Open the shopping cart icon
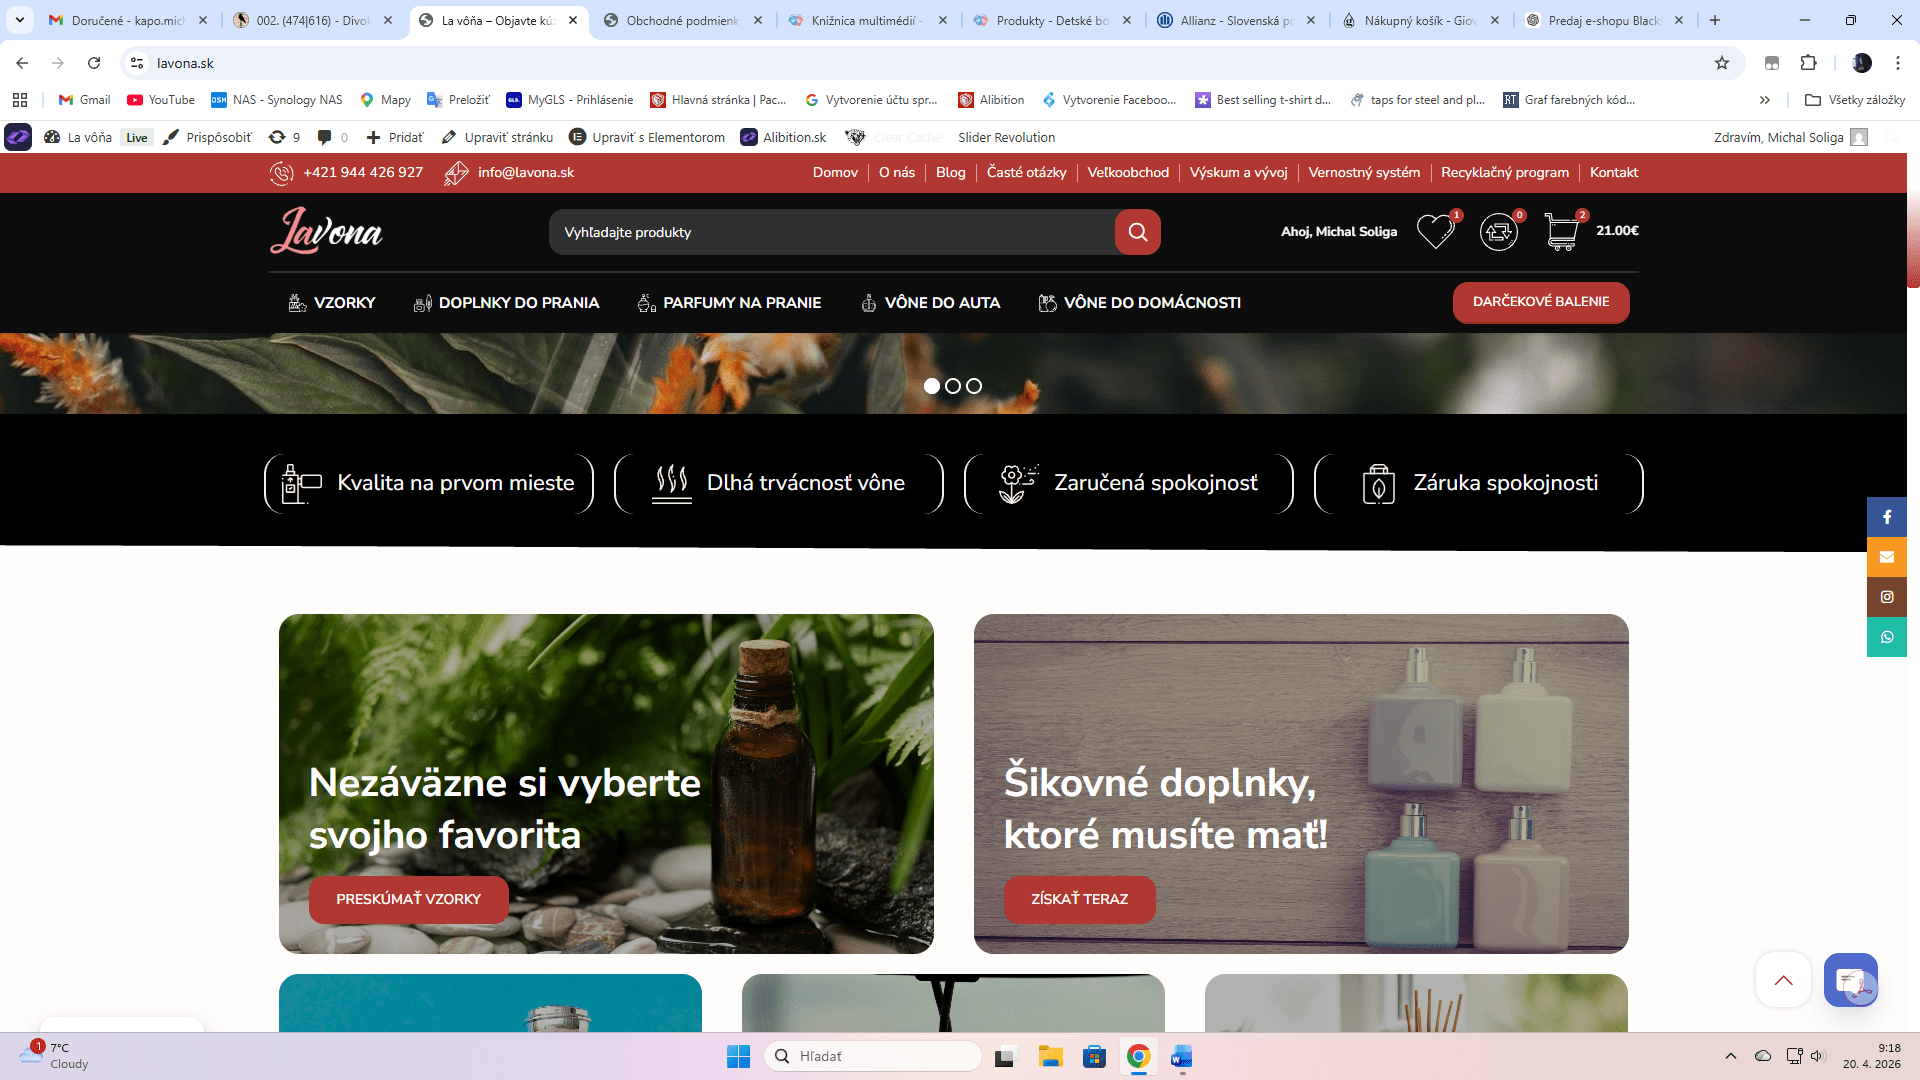 1561,232
